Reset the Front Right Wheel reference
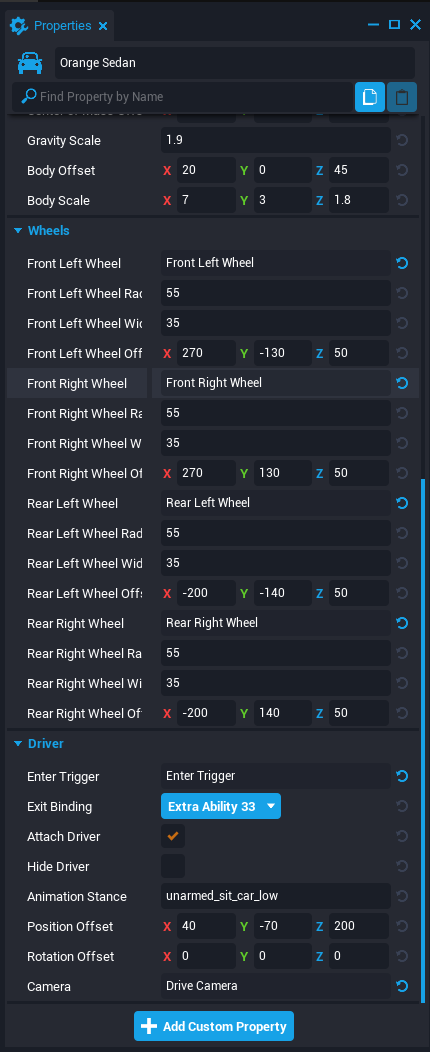Image resolution: width=430 pixels, height=1052 pixels. tap(402, 383)
